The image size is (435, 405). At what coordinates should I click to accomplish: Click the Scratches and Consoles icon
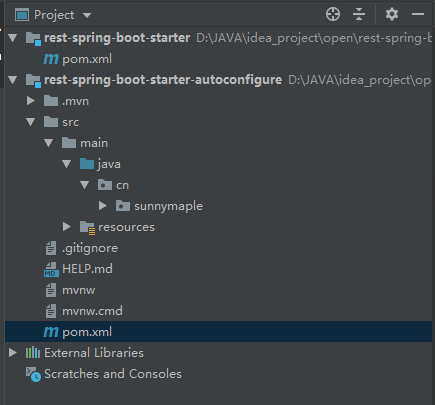33,374
